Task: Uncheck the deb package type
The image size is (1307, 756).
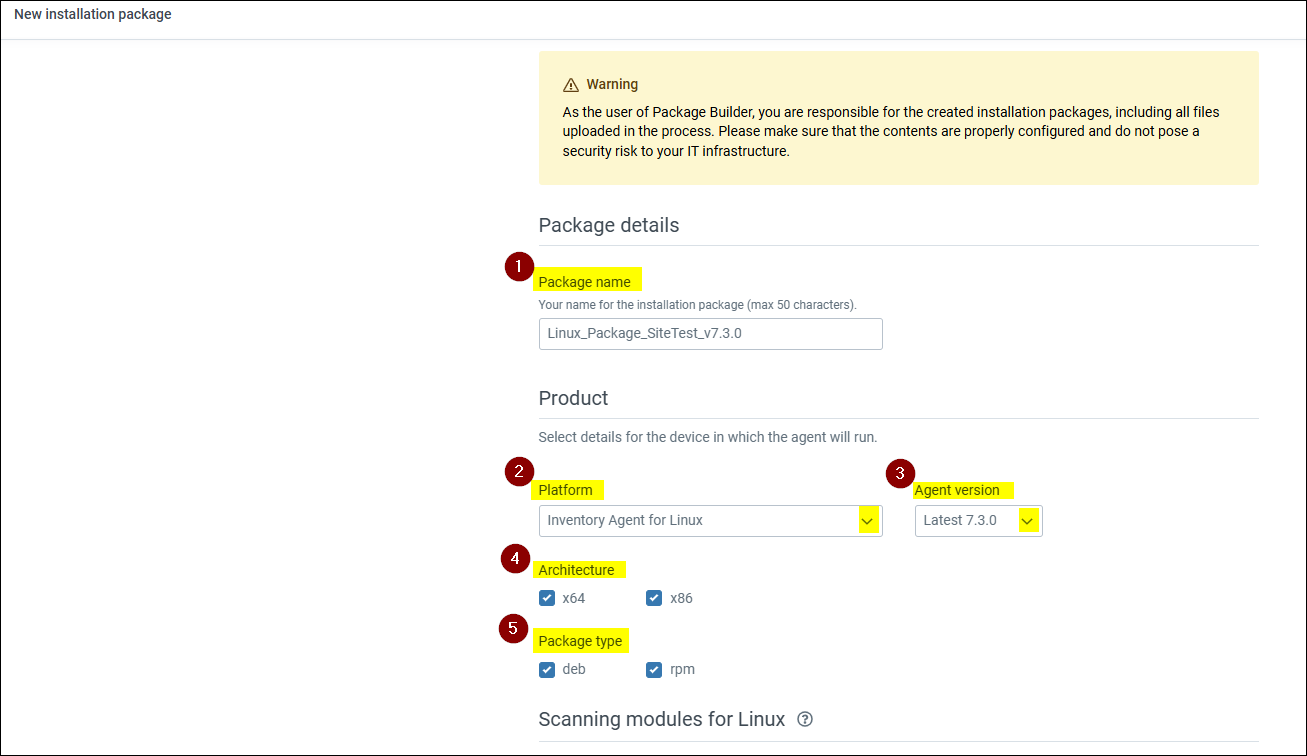Action: coord(547,670)
